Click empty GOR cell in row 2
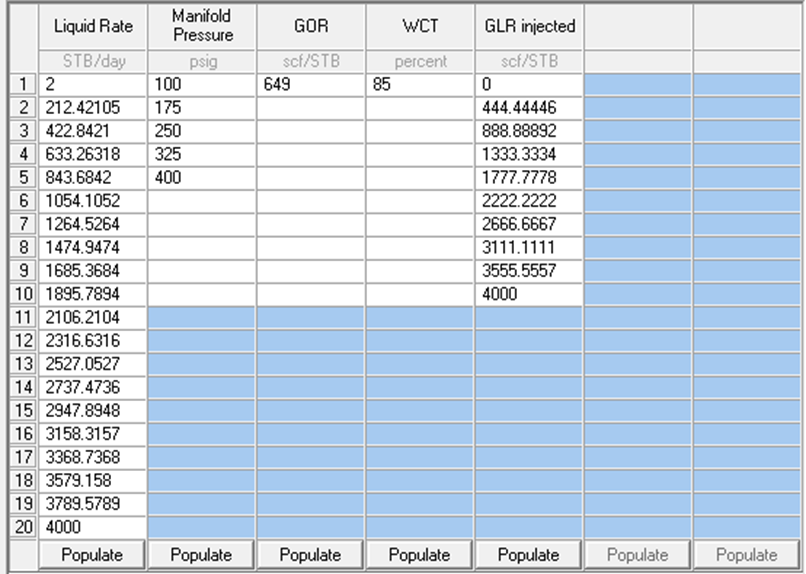The image size is (806, 574). point(310,107)
